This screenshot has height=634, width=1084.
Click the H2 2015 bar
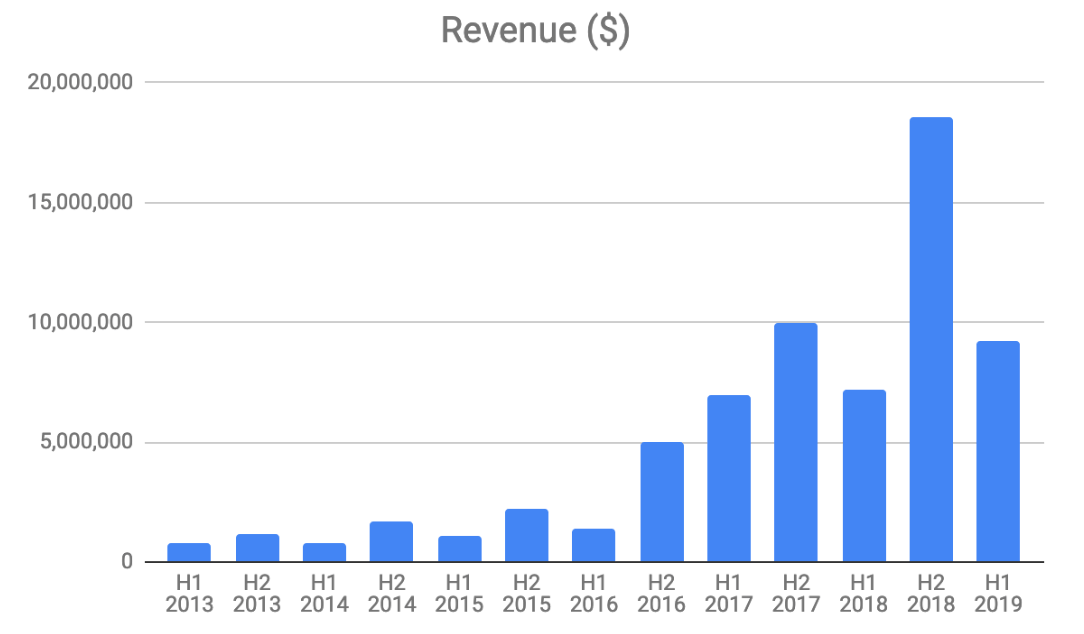coord(526,536)
